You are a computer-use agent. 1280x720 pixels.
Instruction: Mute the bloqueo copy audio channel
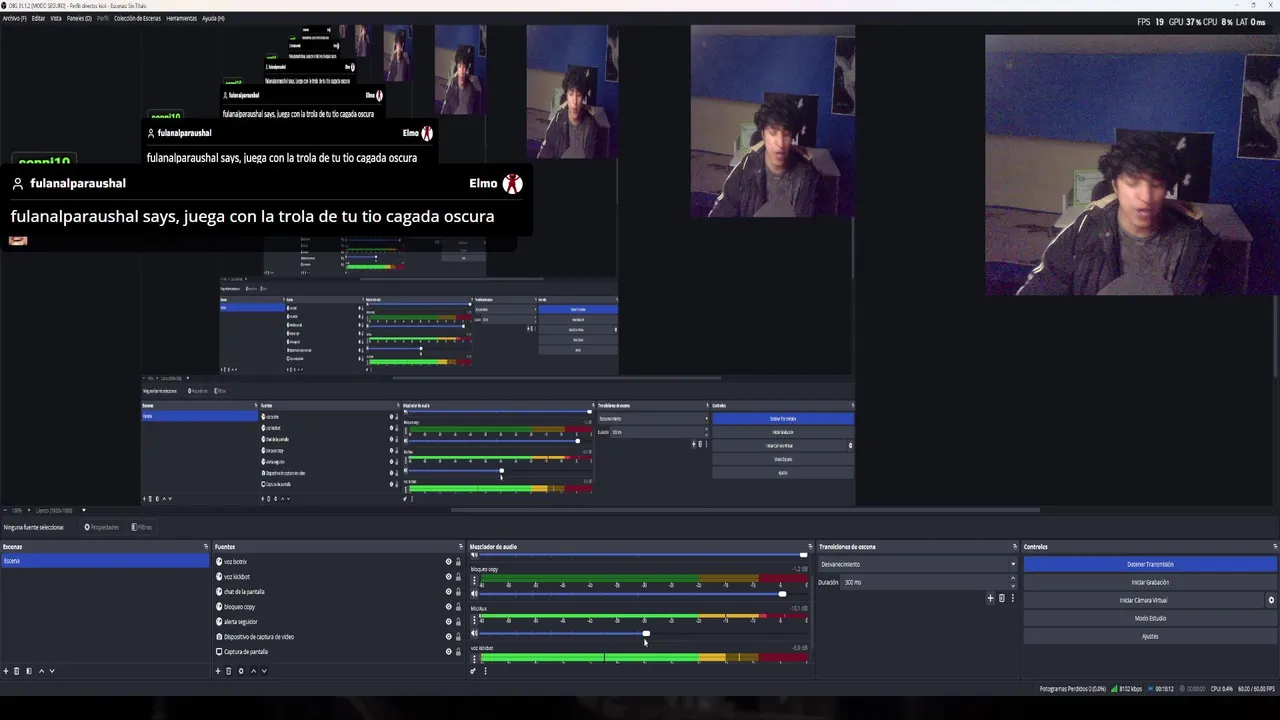[474, 594]
